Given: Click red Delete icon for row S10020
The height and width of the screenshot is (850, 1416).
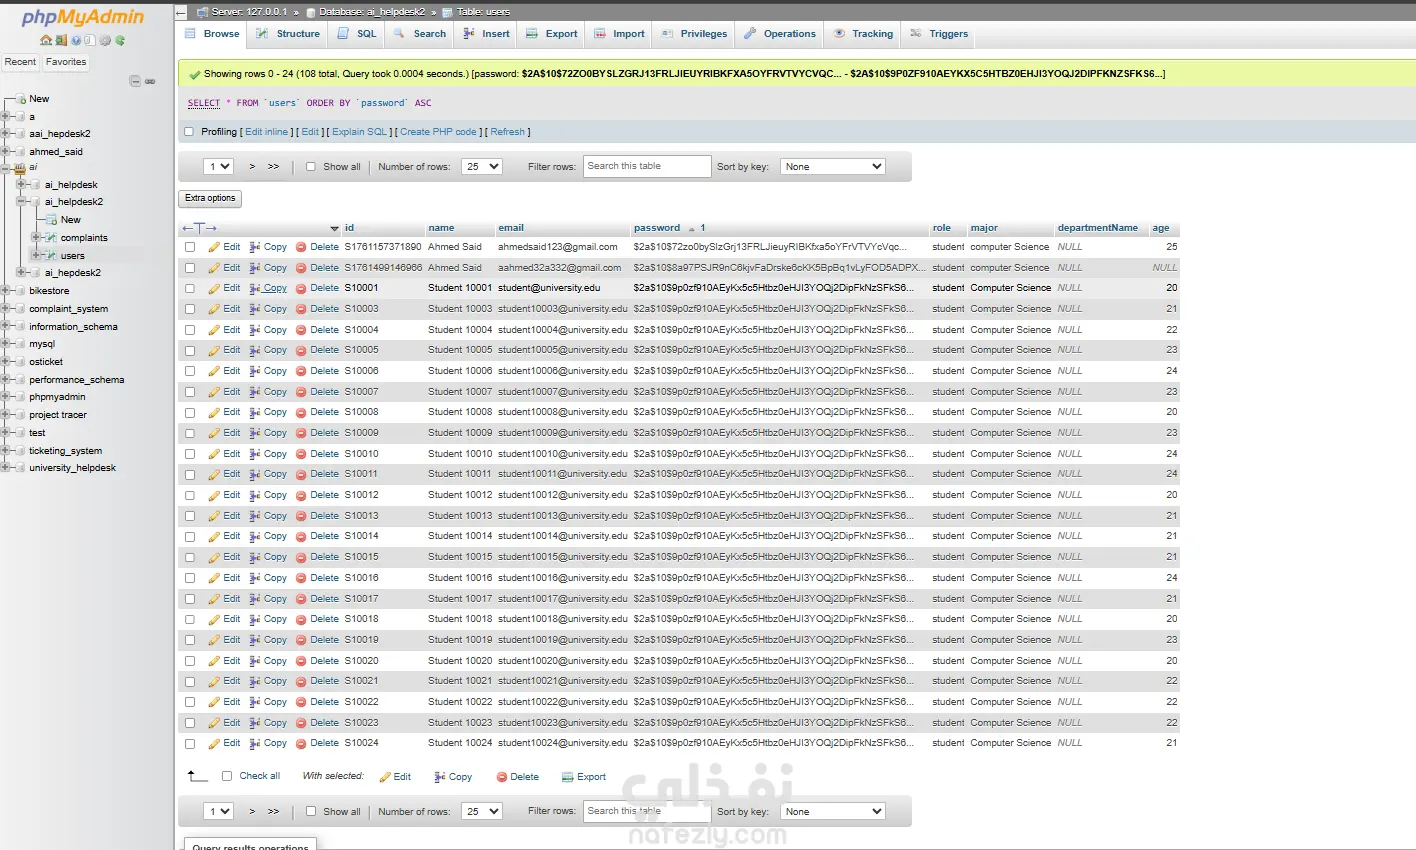Looking at the screenshot, I should pyautogui.click(x=301, y=661).
